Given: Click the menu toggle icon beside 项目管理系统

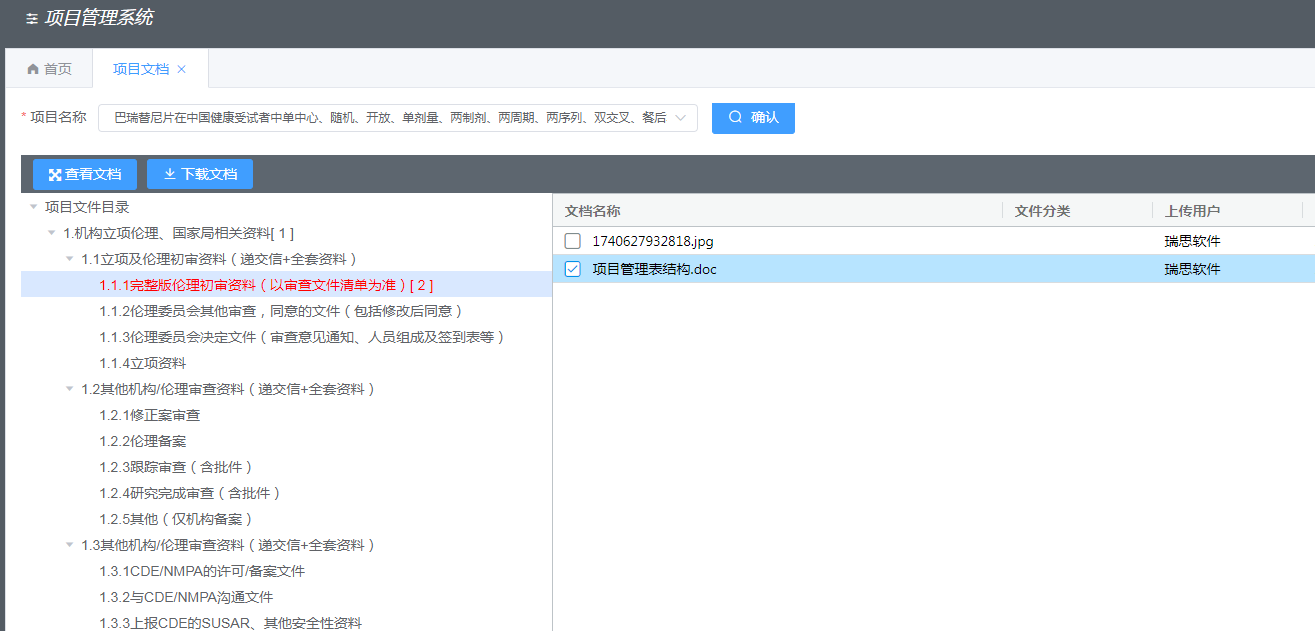Looking at the screenshot, I should tap(32, 19).
